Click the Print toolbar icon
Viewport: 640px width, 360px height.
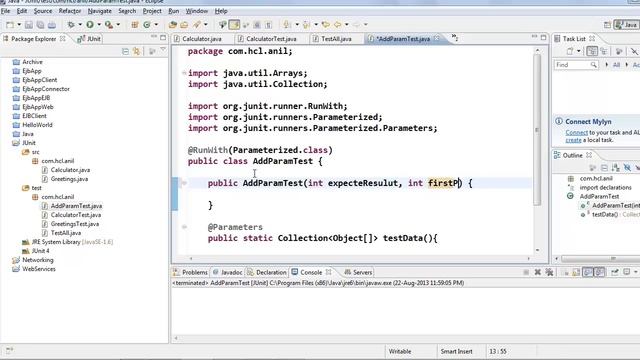coord(52,24)
